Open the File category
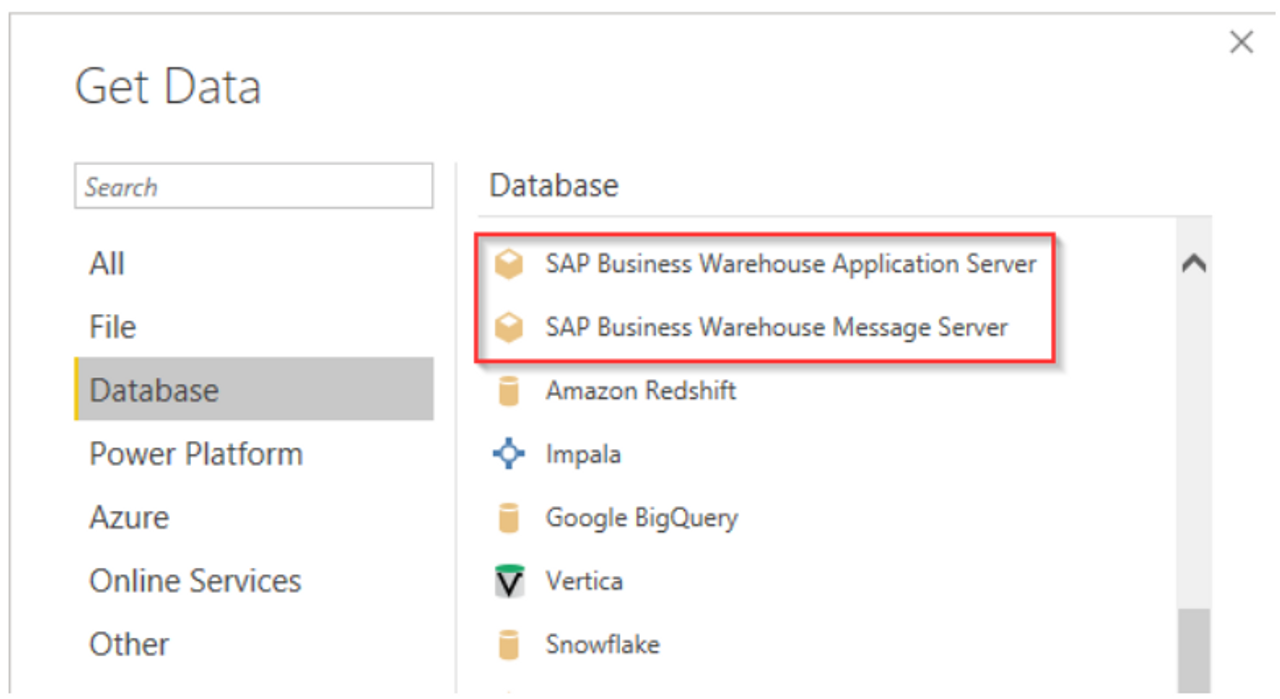The height and width of the screenshot is (699, 1280). pos(254,326)
